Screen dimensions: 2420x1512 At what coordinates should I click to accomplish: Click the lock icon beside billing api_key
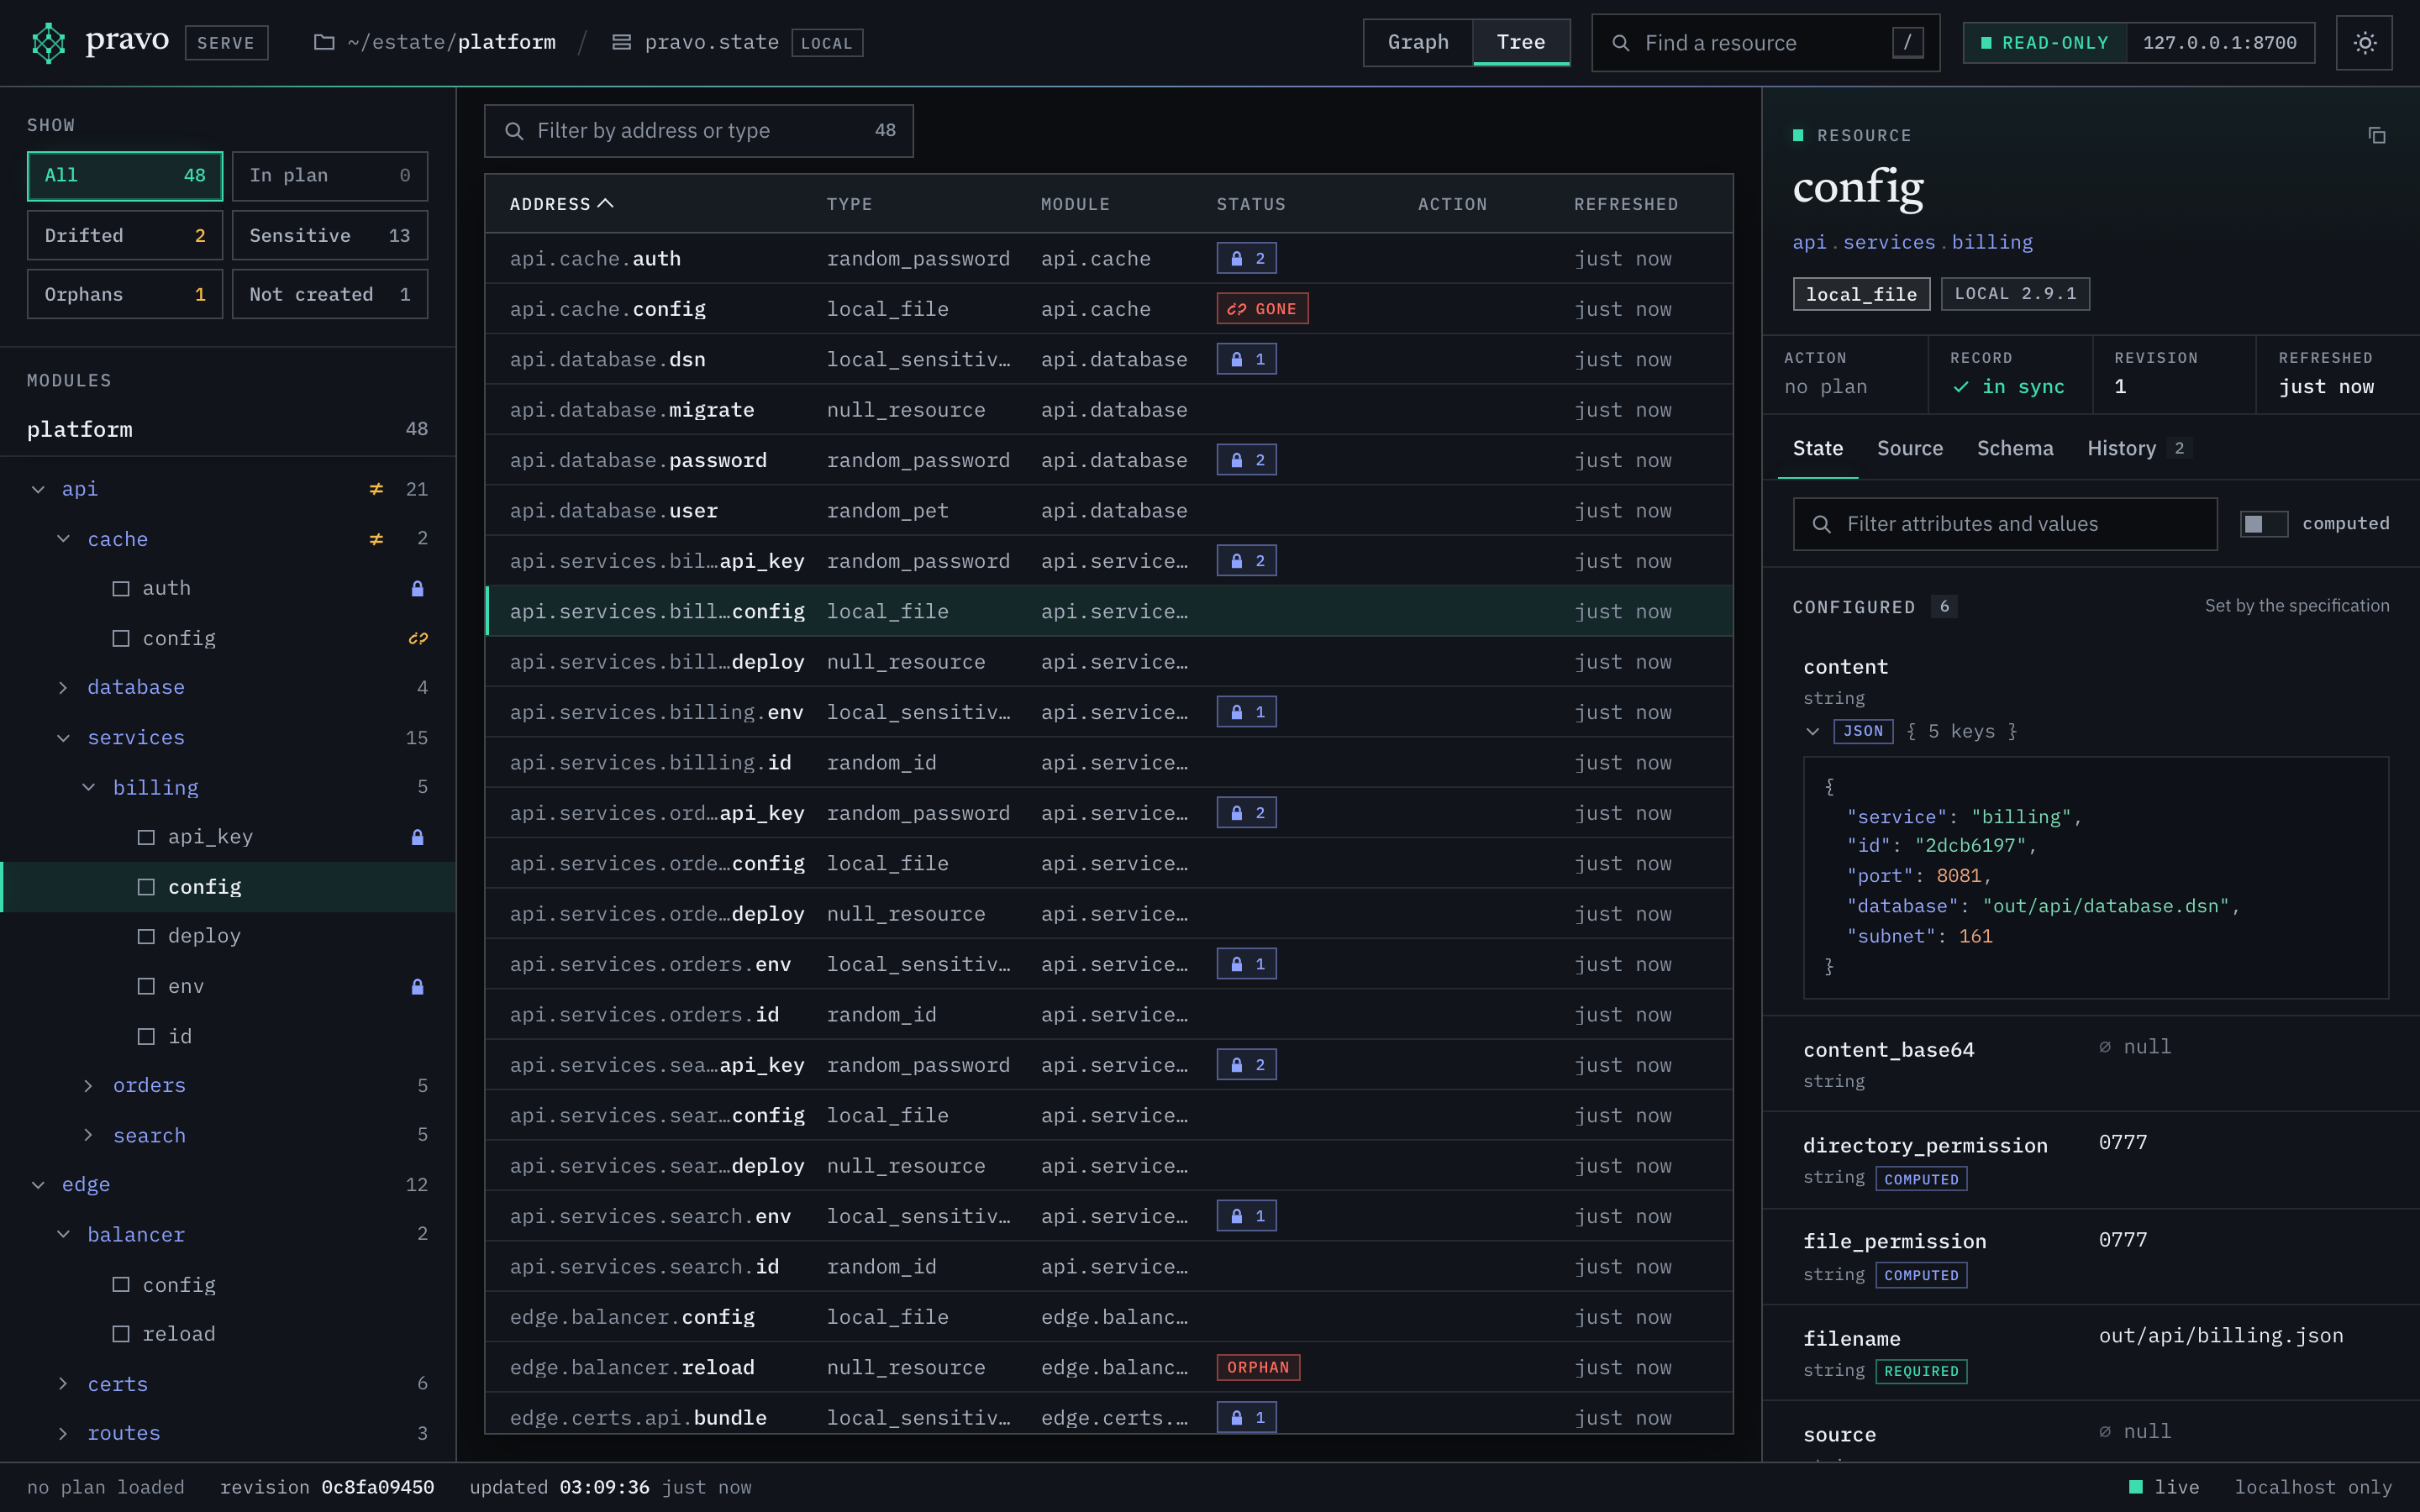pos(417,837)
